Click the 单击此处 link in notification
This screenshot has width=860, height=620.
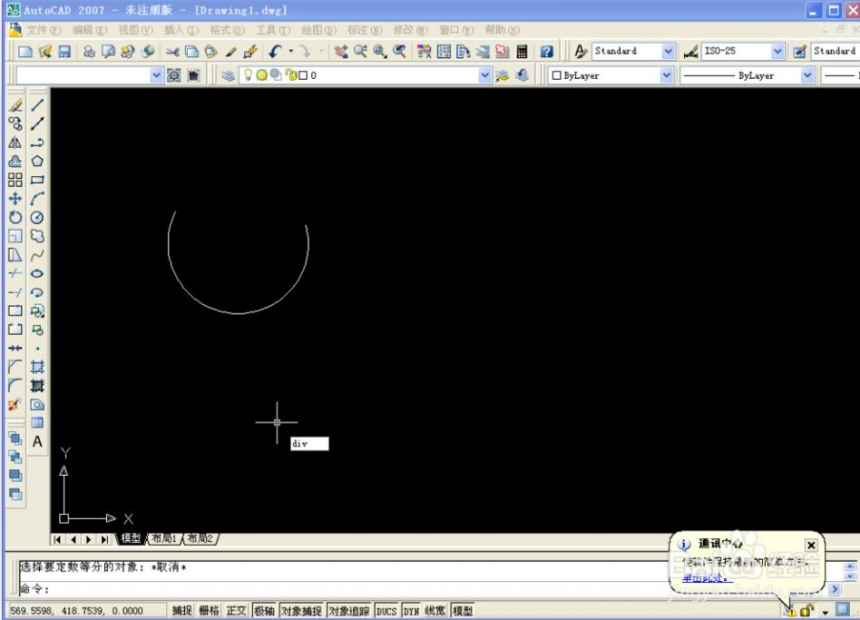(706, 578)
